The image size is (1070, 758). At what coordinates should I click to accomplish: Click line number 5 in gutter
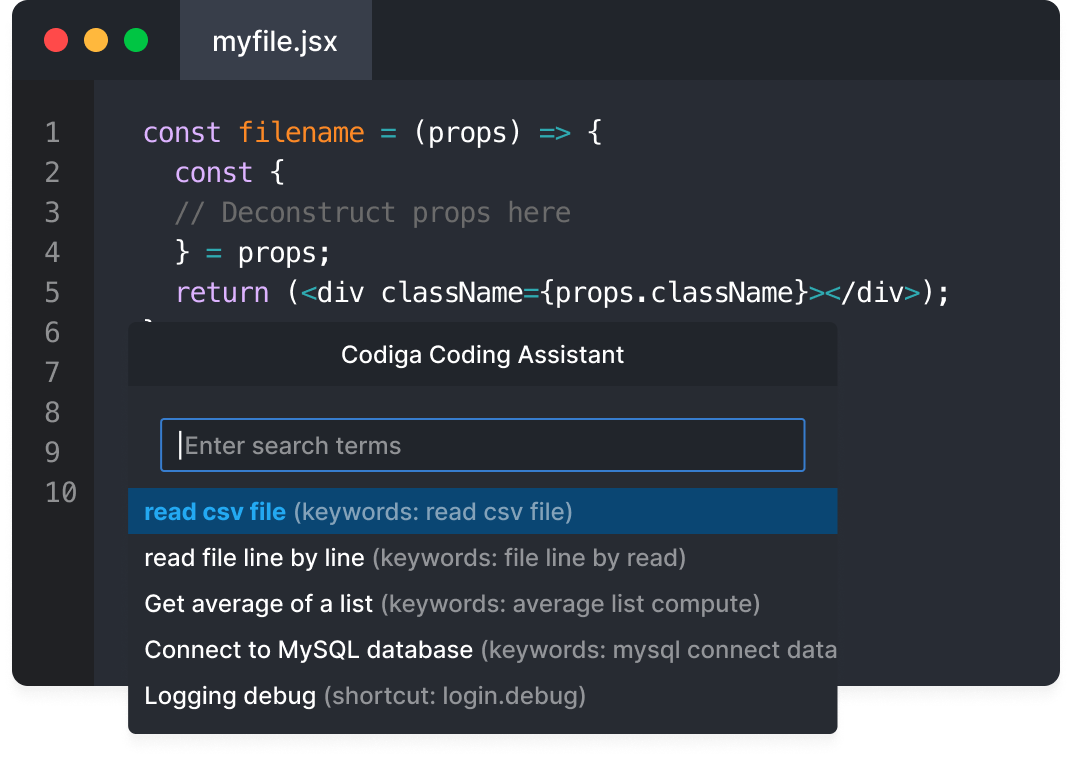click(53, 292)
